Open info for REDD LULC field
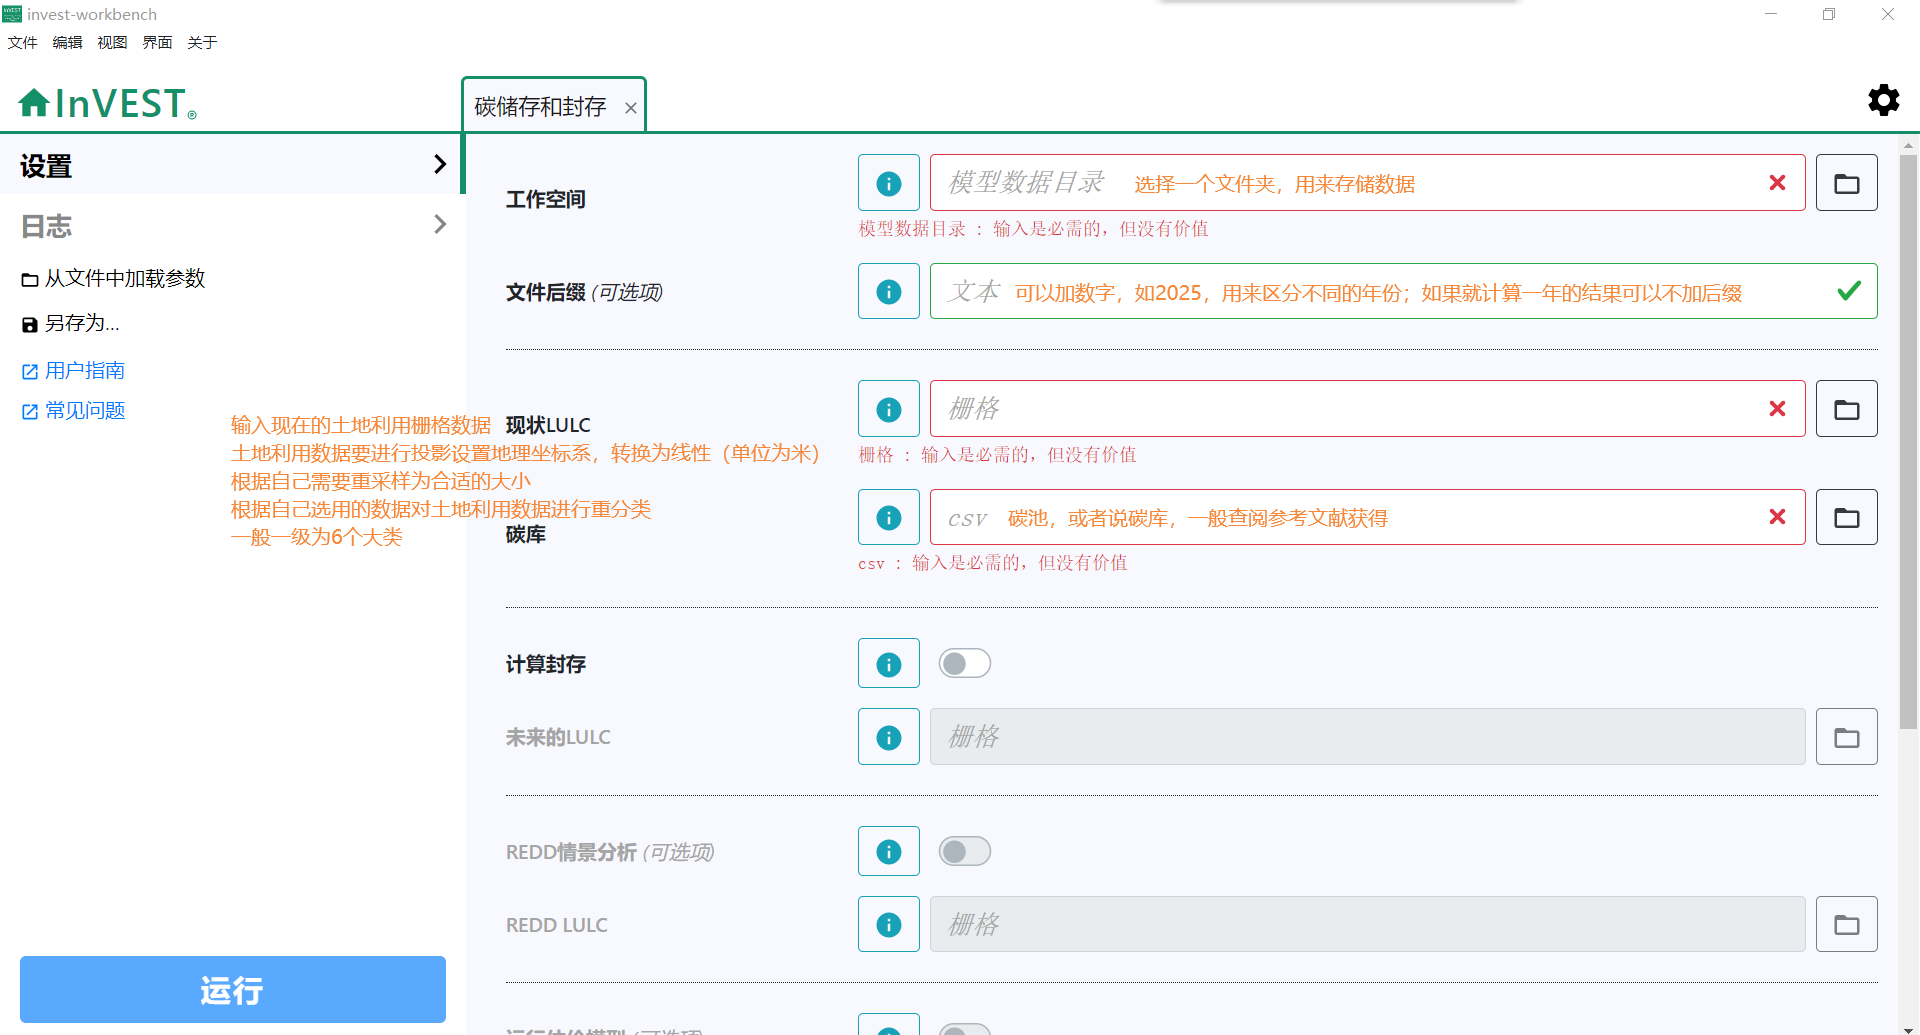Viewport: 1920px width, 1035px height. point(888,925)
